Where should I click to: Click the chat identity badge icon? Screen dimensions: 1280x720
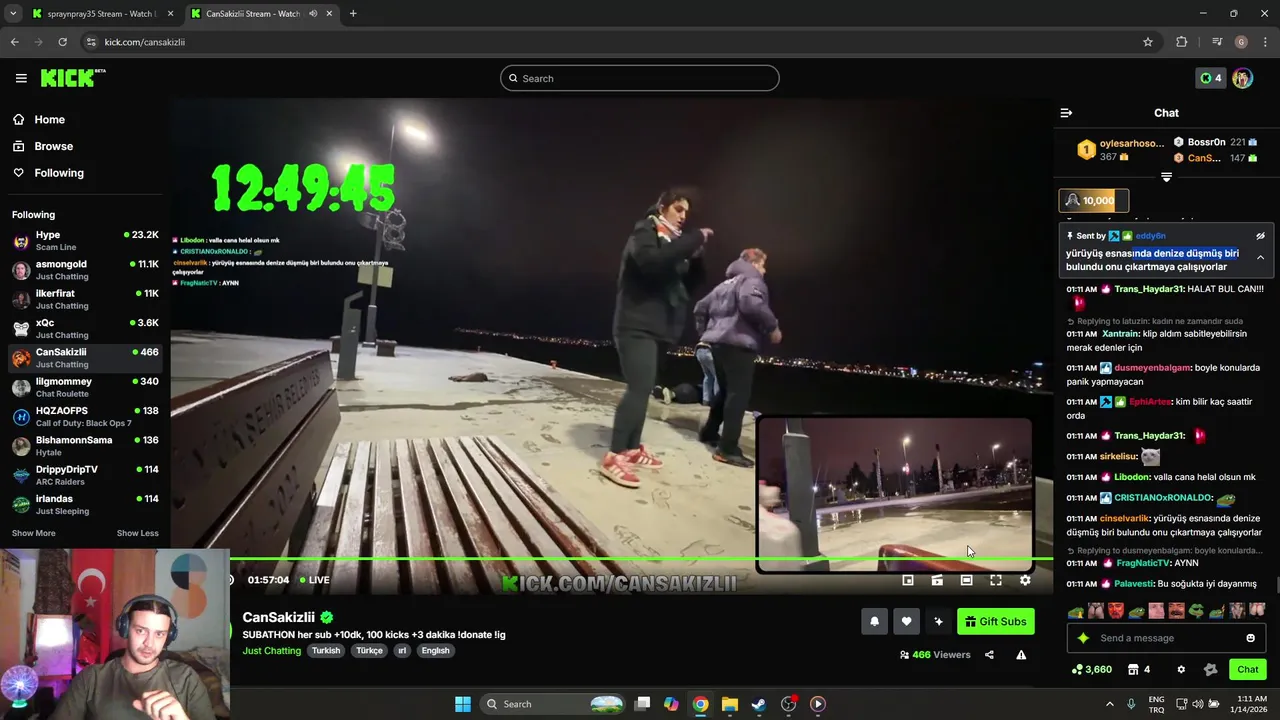tap(1210, 670)
